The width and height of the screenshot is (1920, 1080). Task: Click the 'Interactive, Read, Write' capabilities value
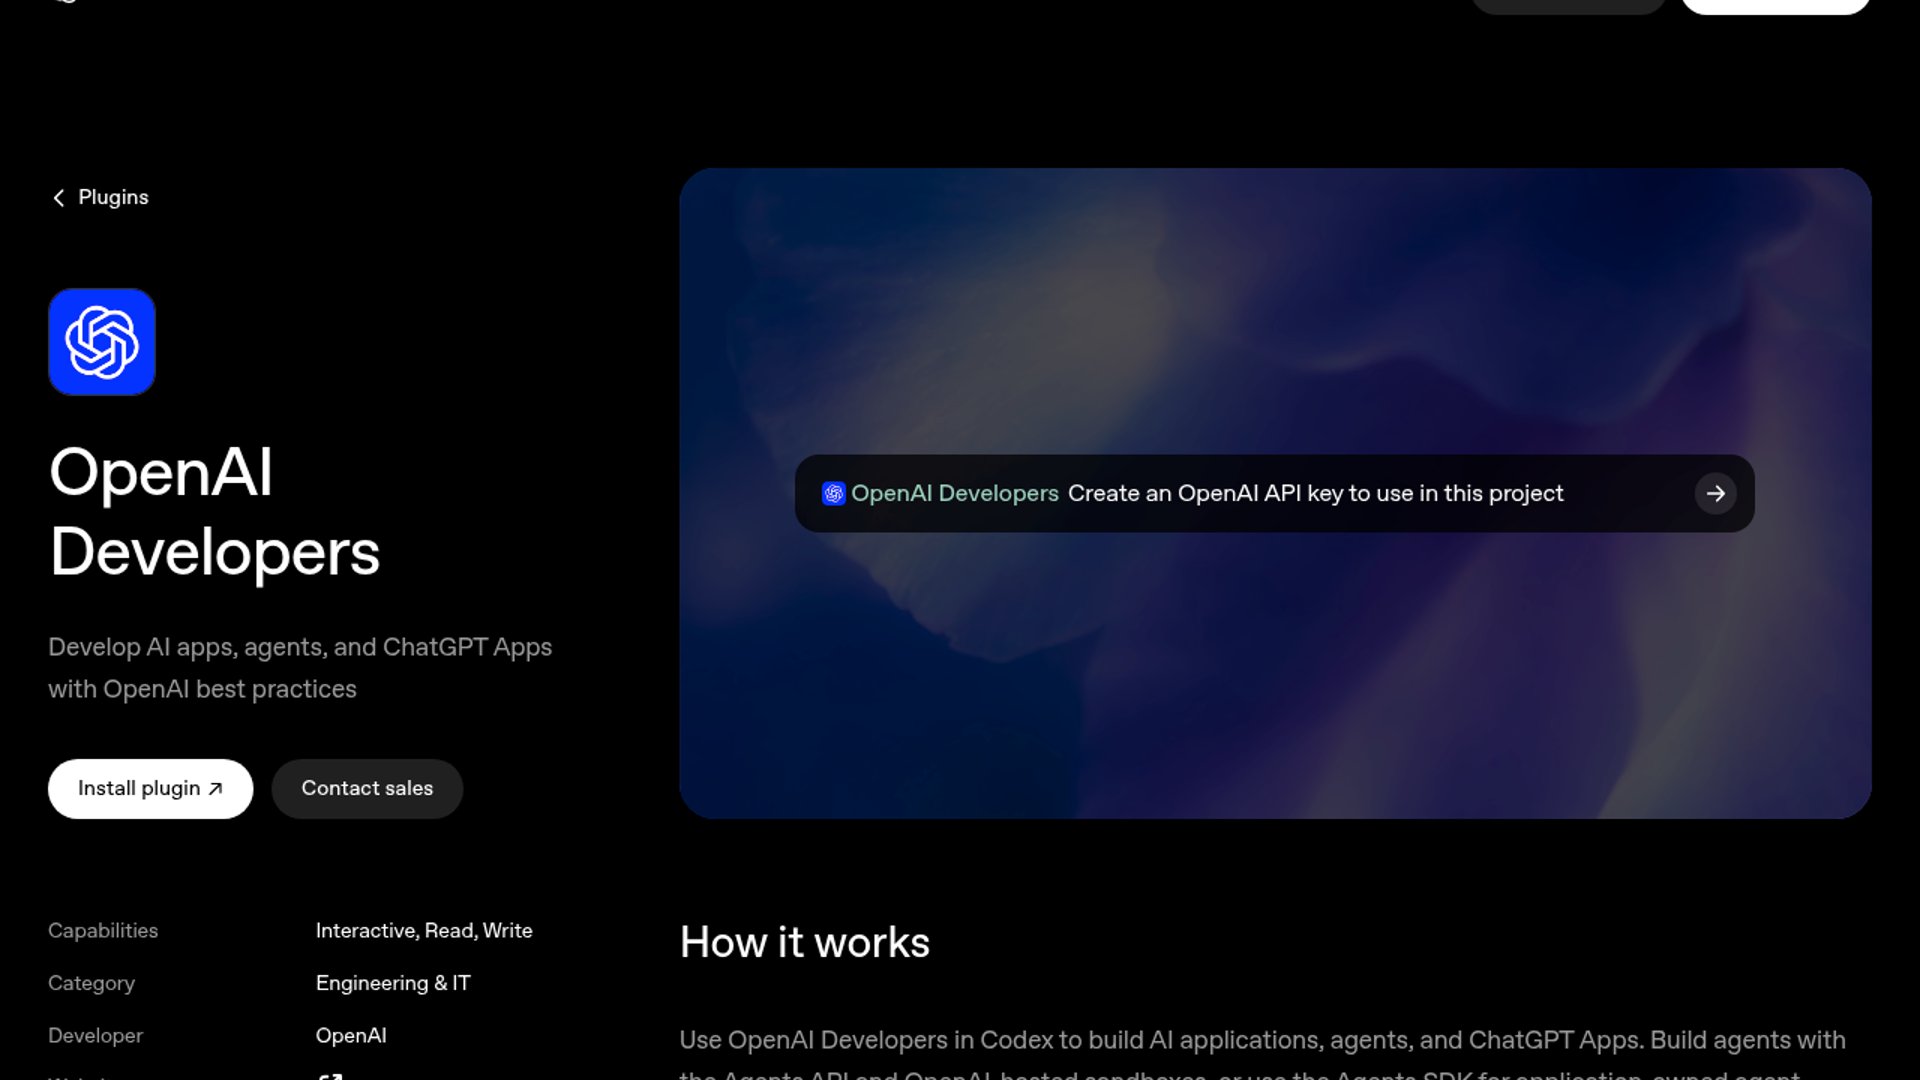(x=424, y=931)
